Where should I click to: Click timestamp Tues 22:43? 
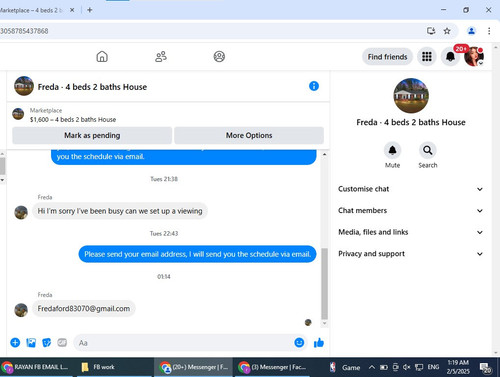[x=164, y=234]
